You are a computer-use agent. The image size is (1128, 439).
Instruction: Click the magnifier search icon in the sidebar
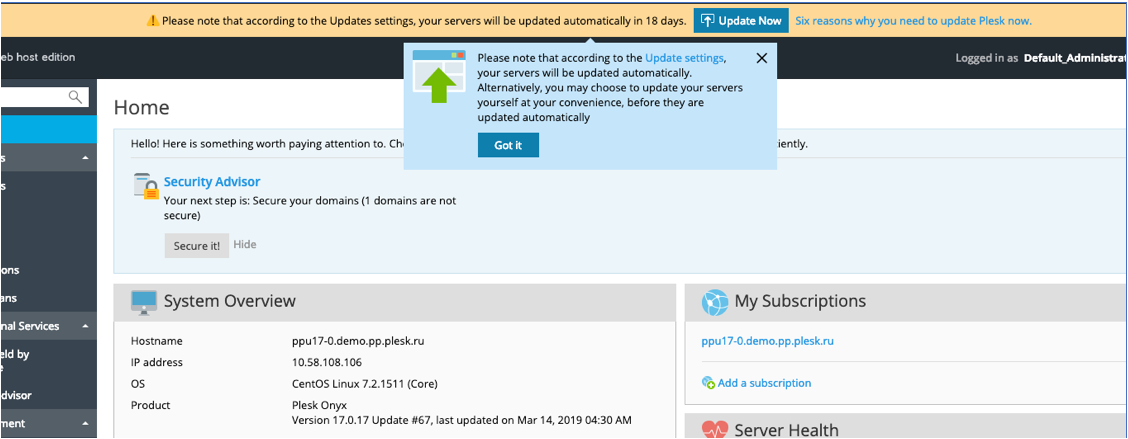point(75,96)
